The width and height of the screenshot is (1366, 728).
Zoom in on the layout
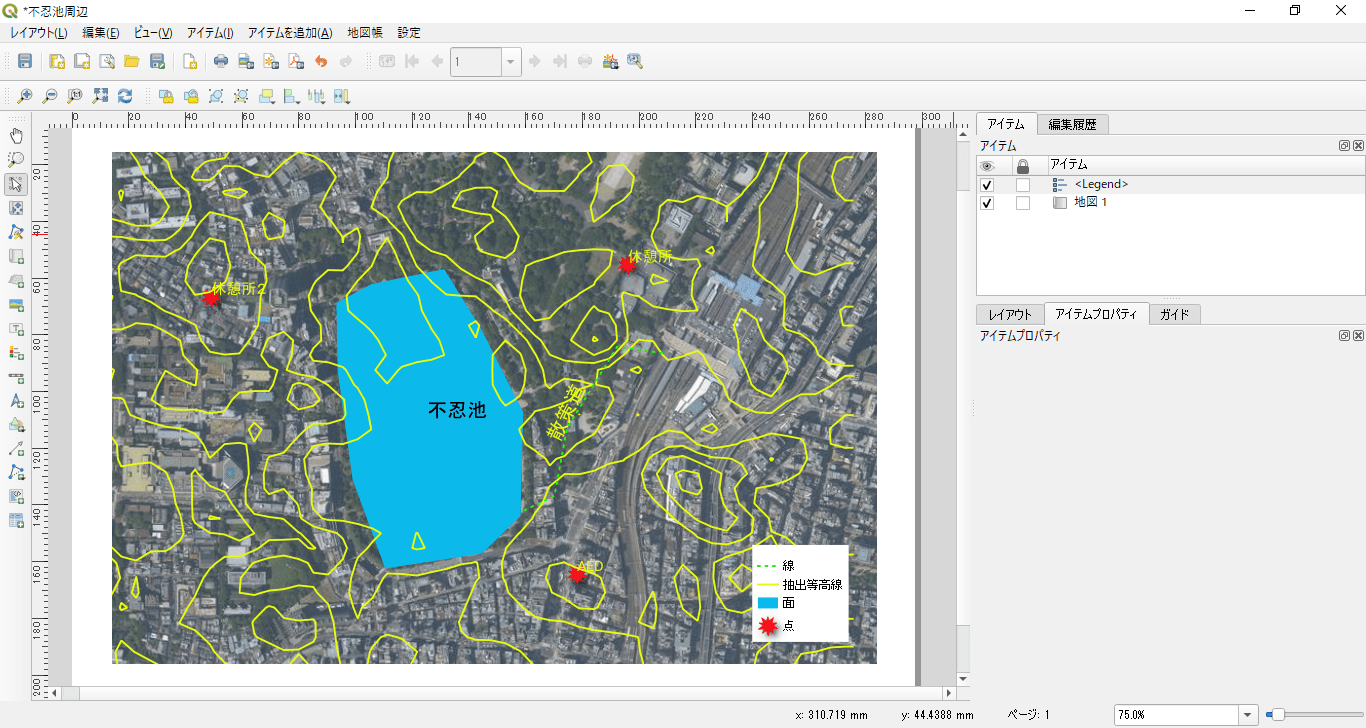click(x=25, y=97)
